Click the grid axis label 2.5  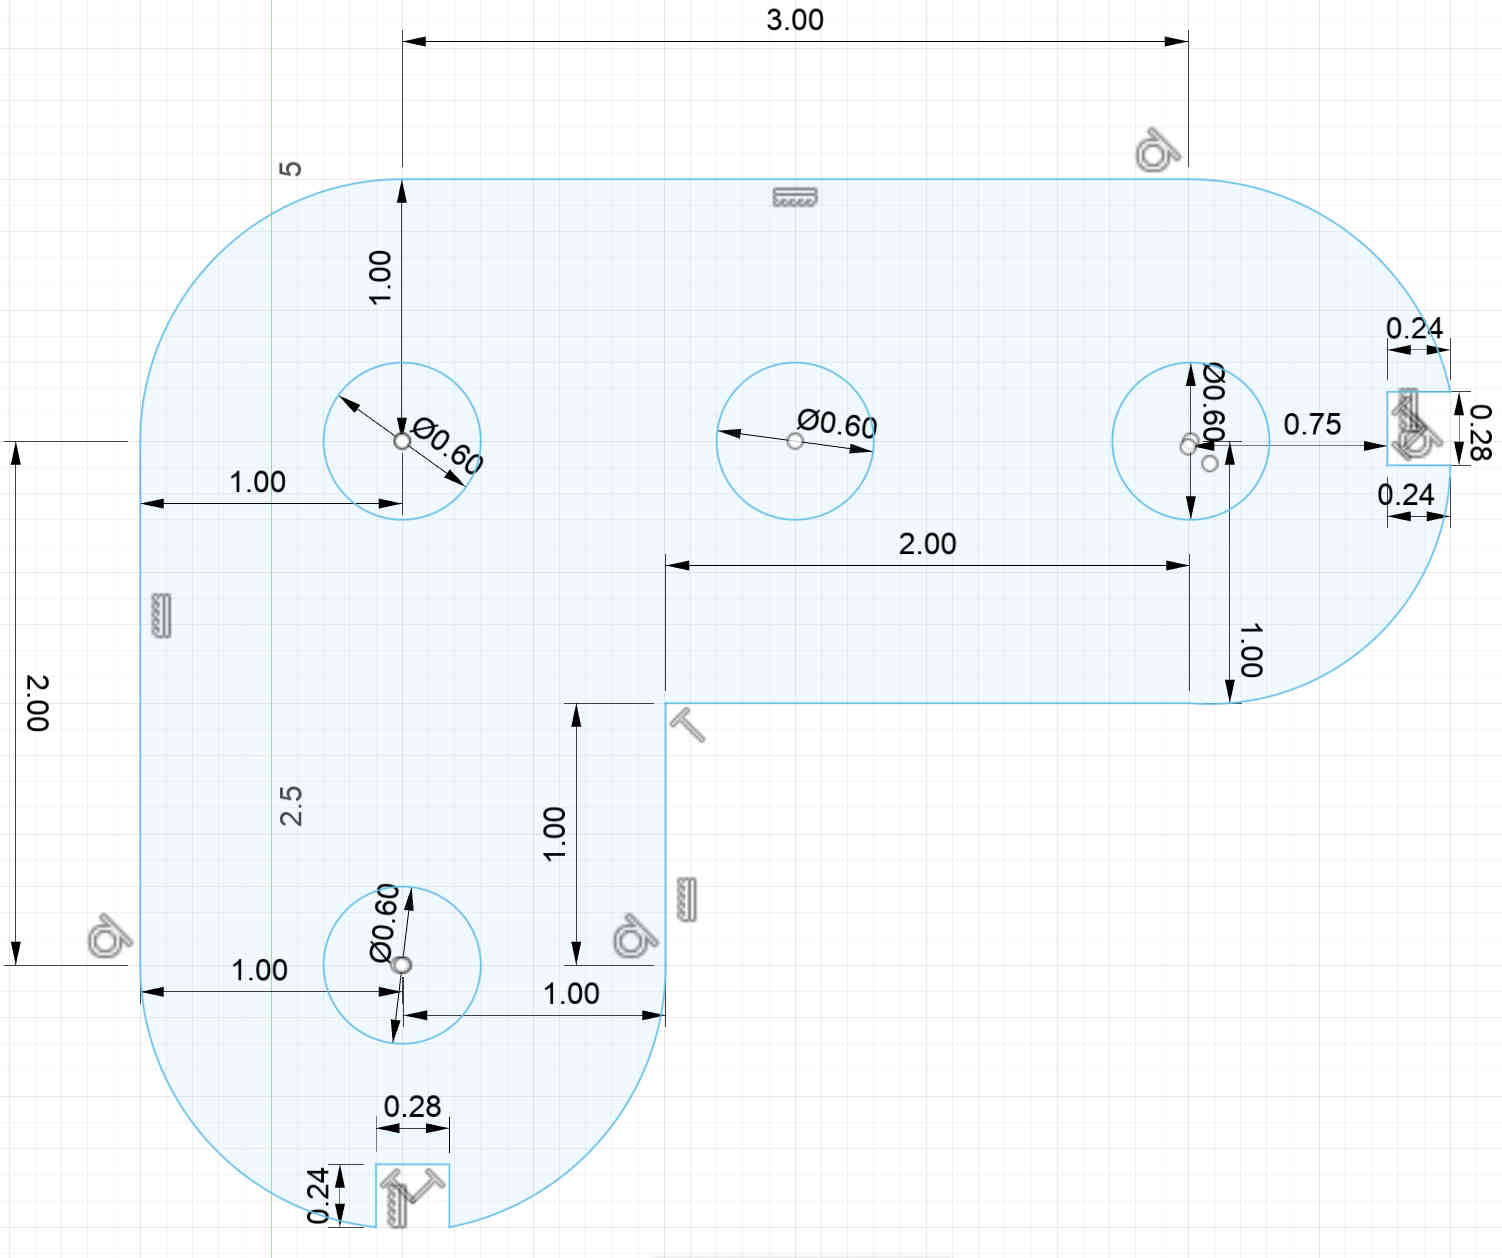(290, 806)
